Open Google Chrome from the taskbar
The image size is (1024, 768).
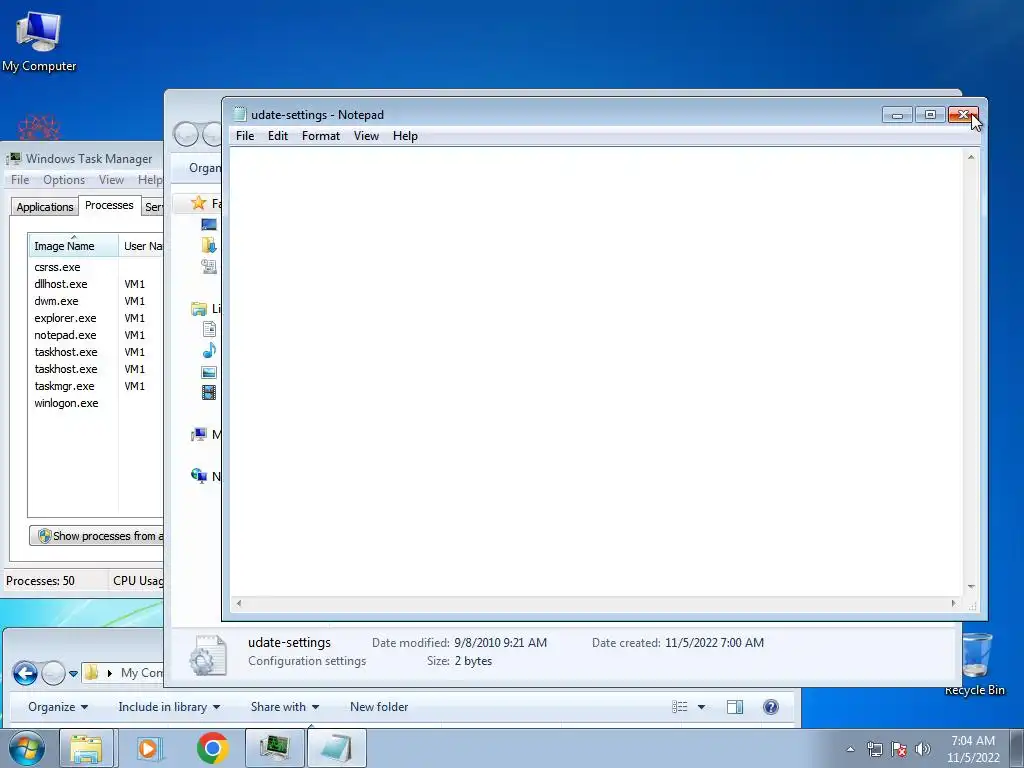pos(212,748)
